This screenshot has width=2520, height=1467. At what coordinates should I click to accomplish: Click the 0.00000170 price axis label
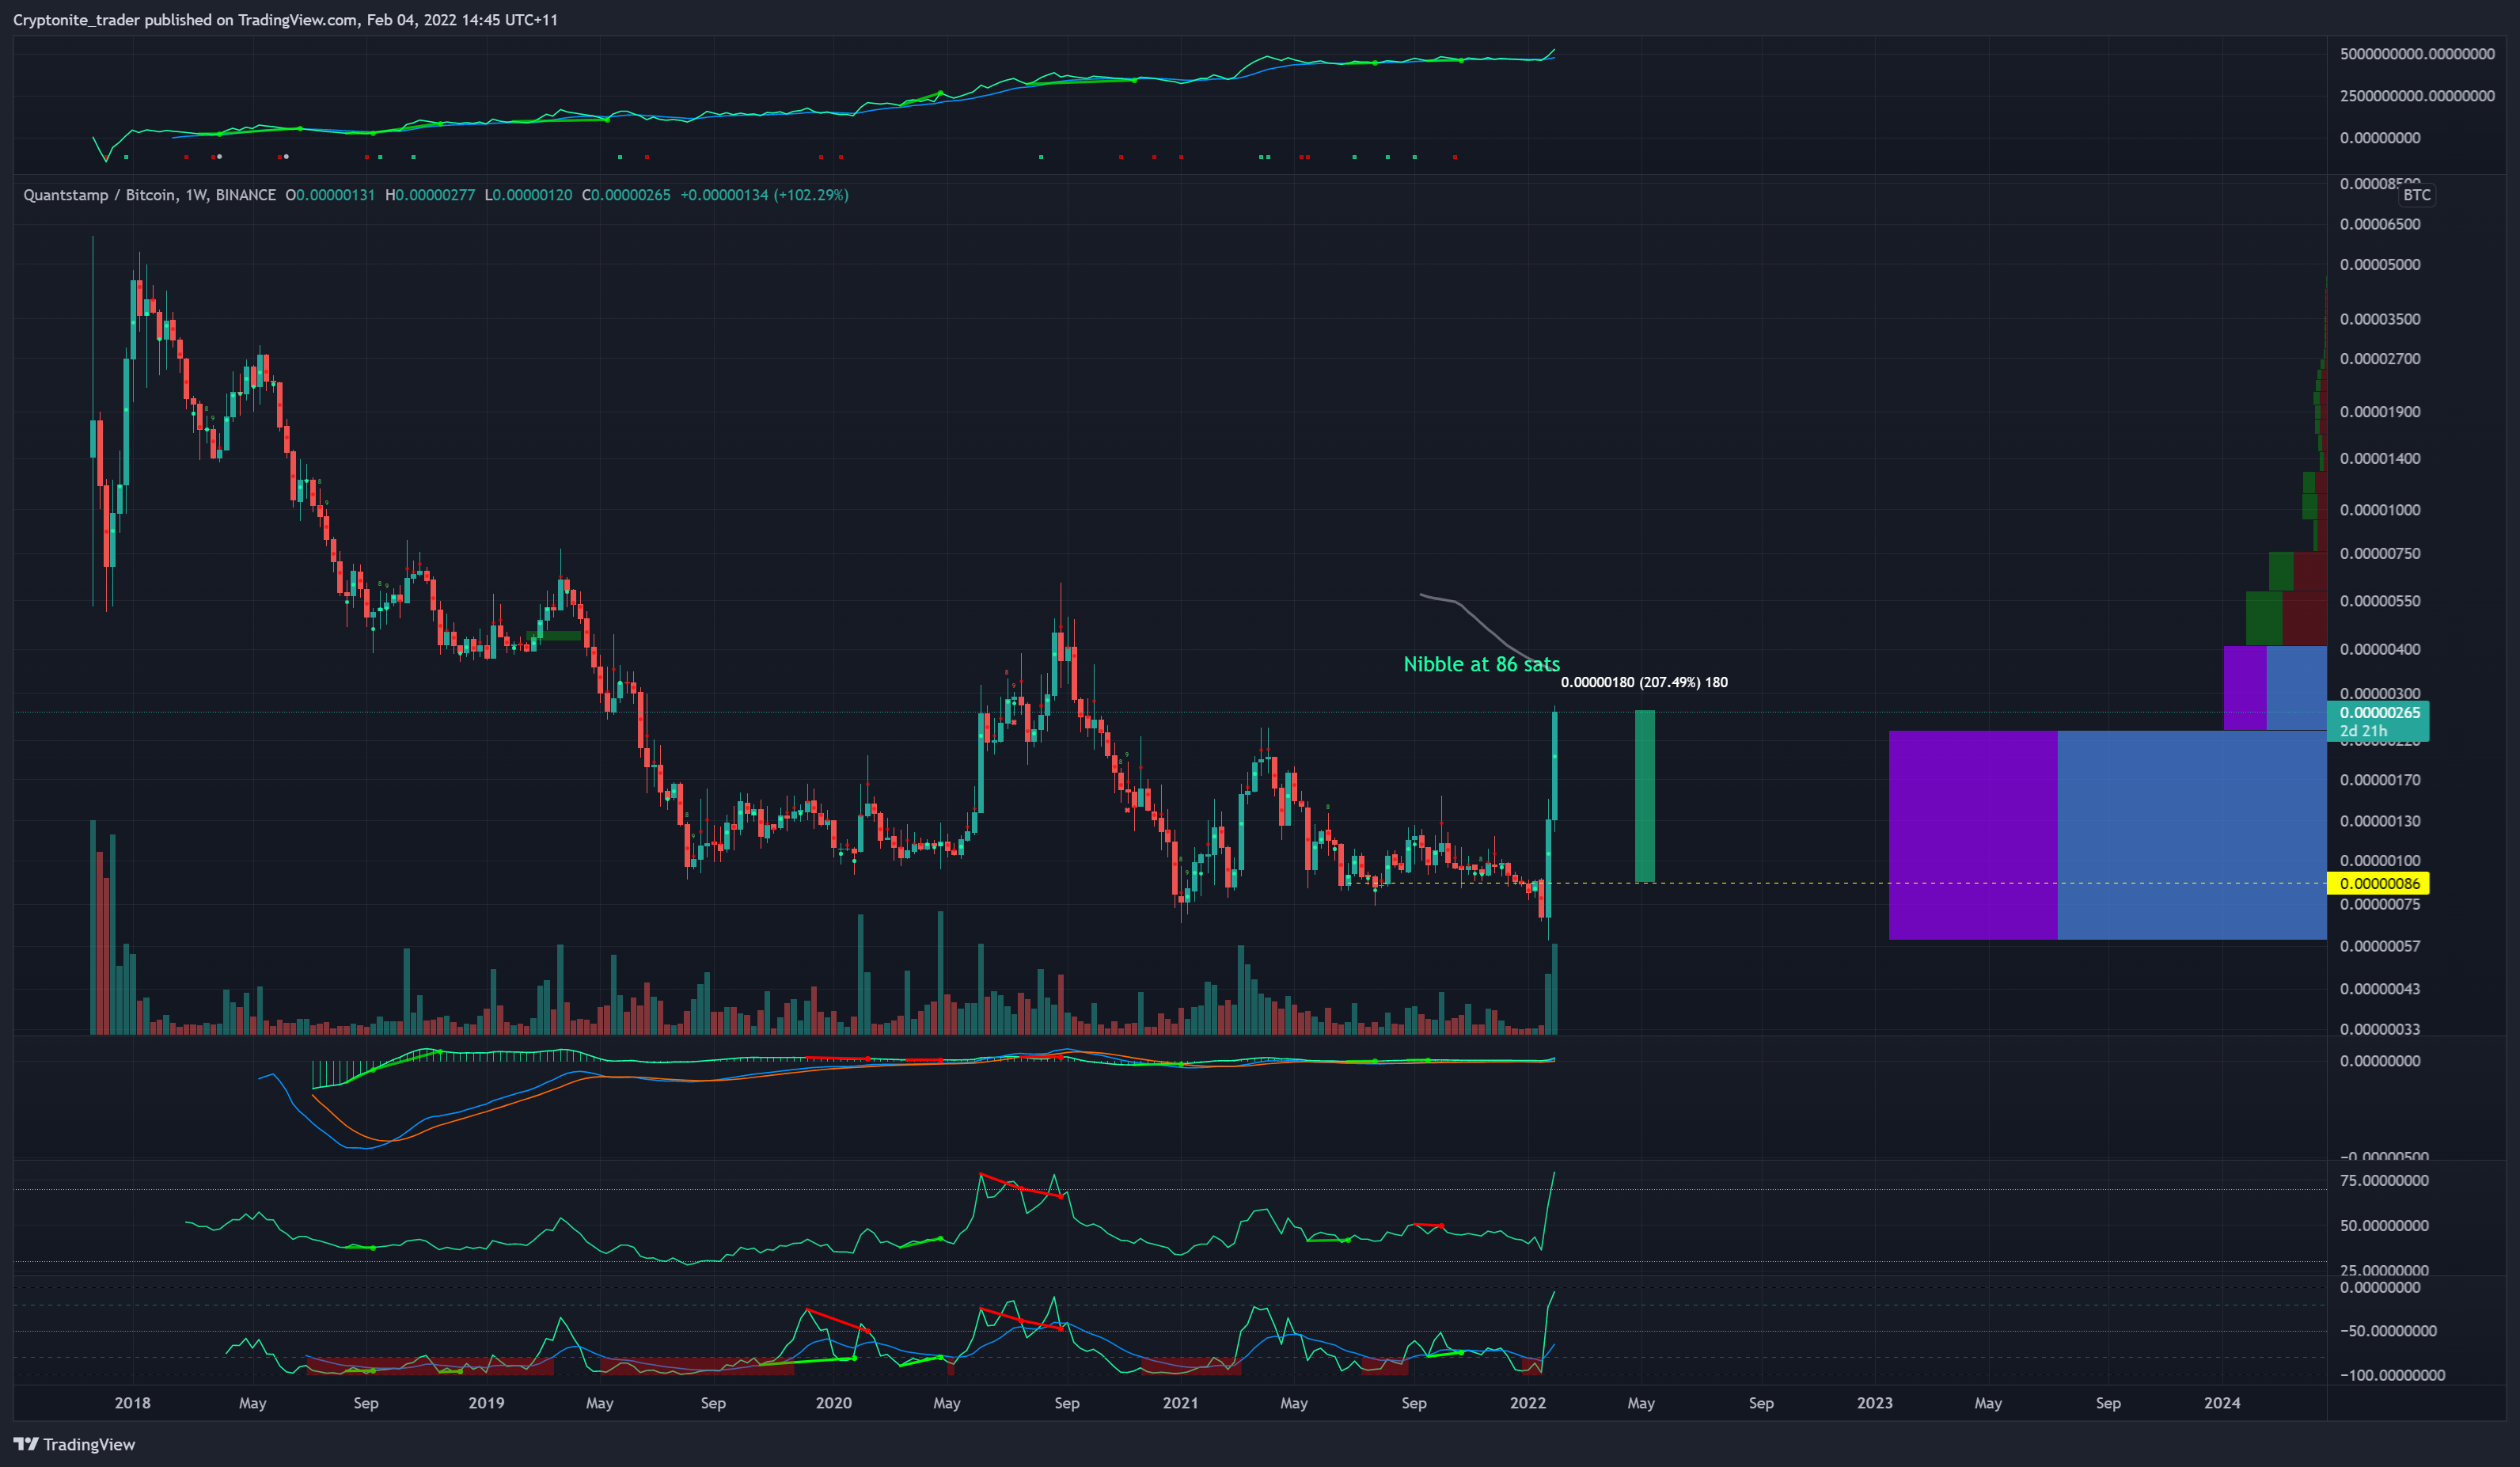click(x=2380, y=780)
